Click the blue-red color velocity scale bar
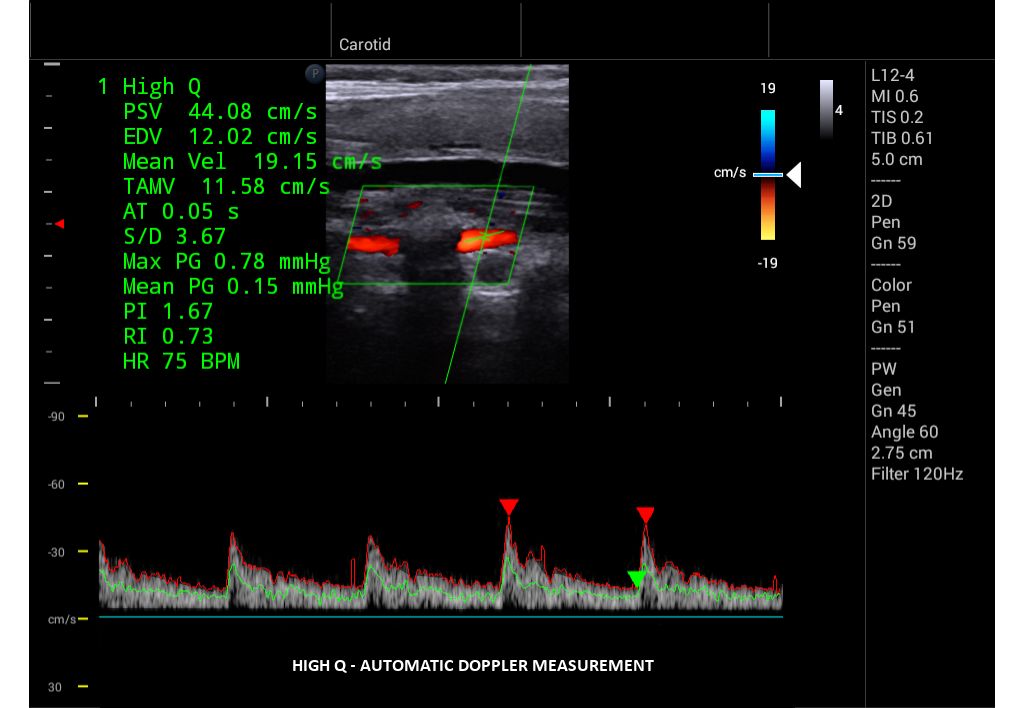The width and height of the screenshot is (1024, 708). pyautogui.click(x=767, y=175)
